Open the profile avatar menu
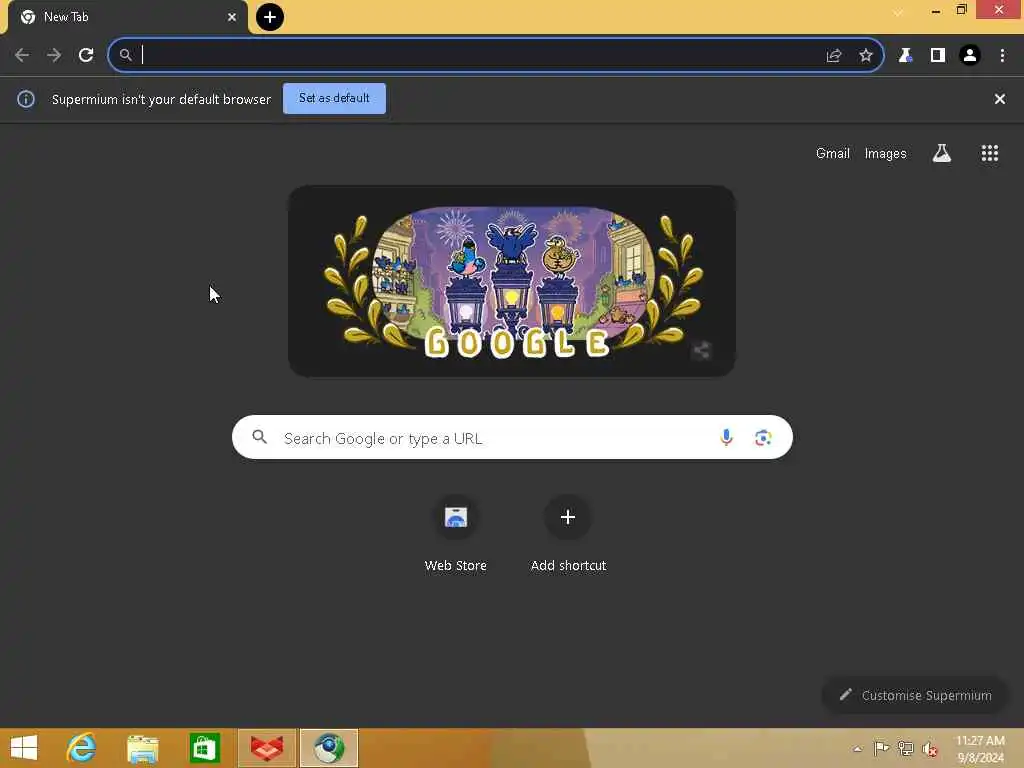Screen dimensions: 1024x768 pyautogui.click(x=970, y=56)
